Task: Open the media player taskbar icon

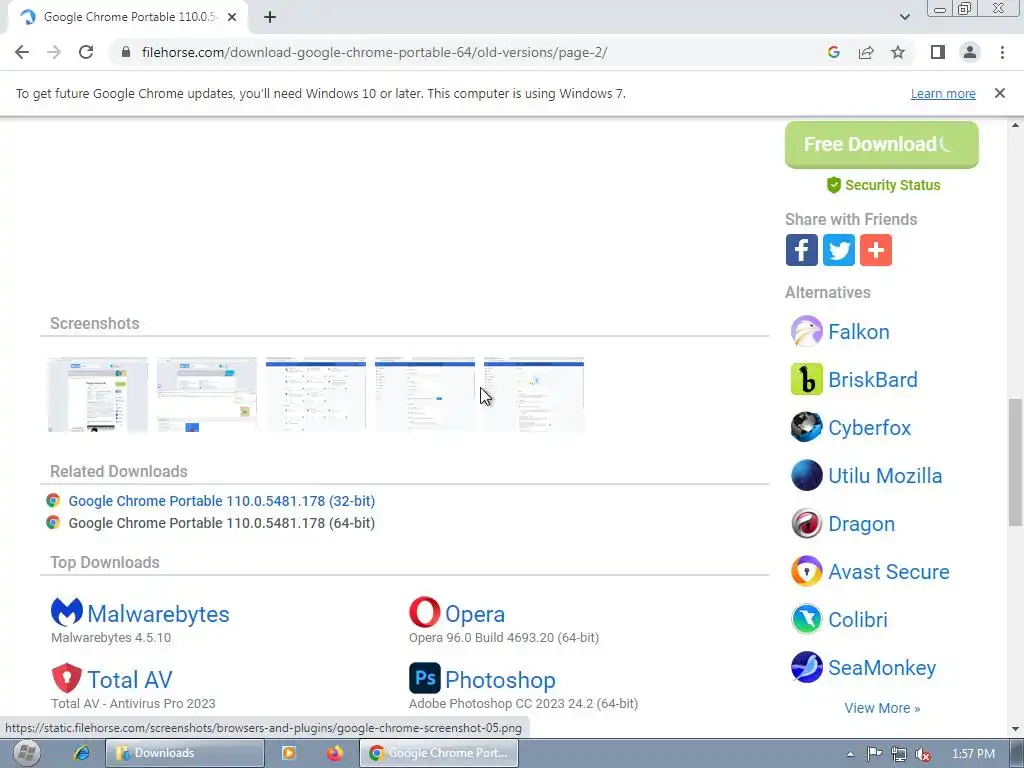Action: pyautogui.click(x=289, y=753)
